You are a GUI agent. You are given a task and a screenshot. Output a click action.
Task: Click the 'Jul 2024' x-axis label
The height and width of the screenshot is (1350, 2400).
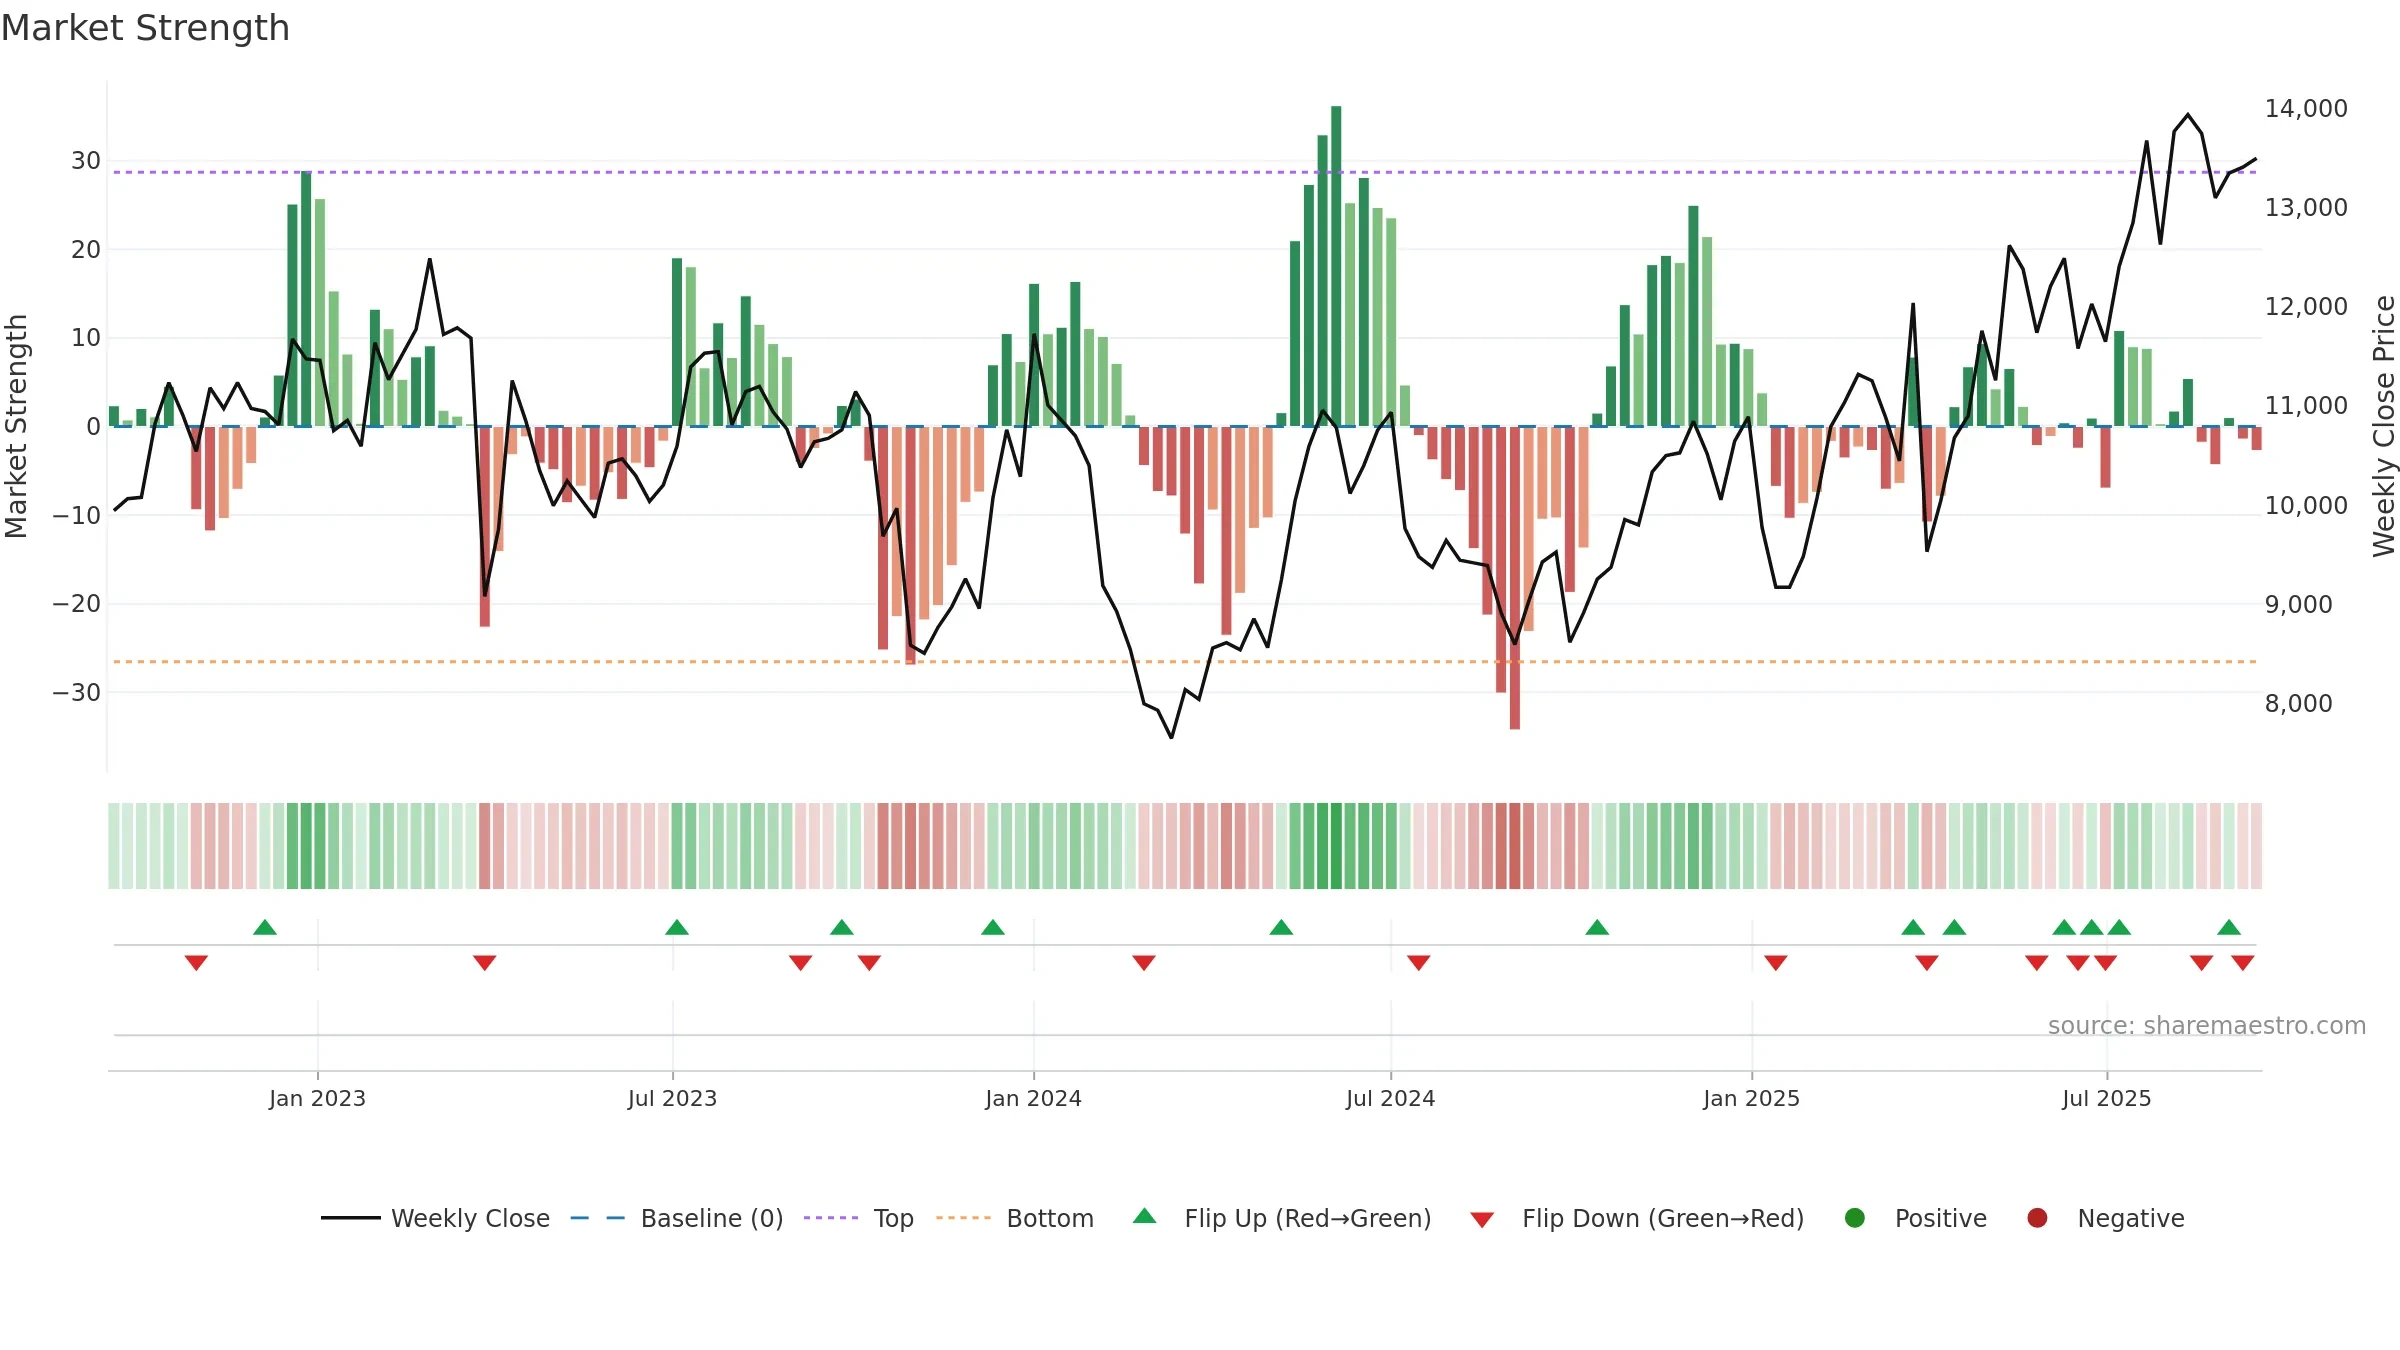tap(1390, 1098)
